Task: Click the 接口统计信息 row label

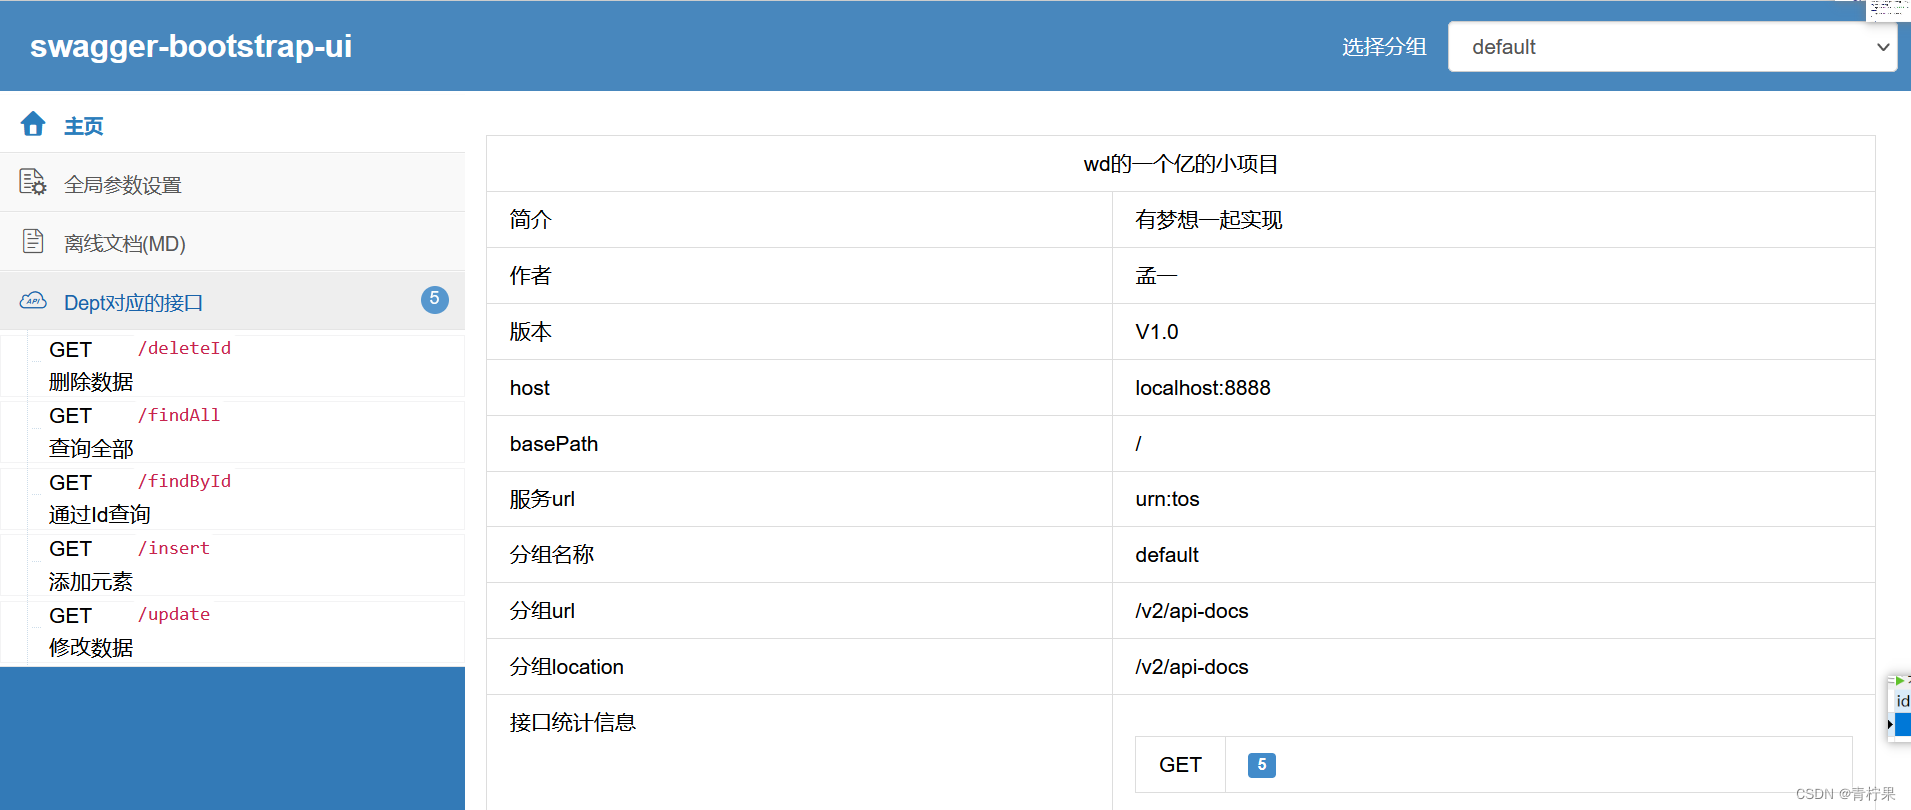Action: pos(573,723)
